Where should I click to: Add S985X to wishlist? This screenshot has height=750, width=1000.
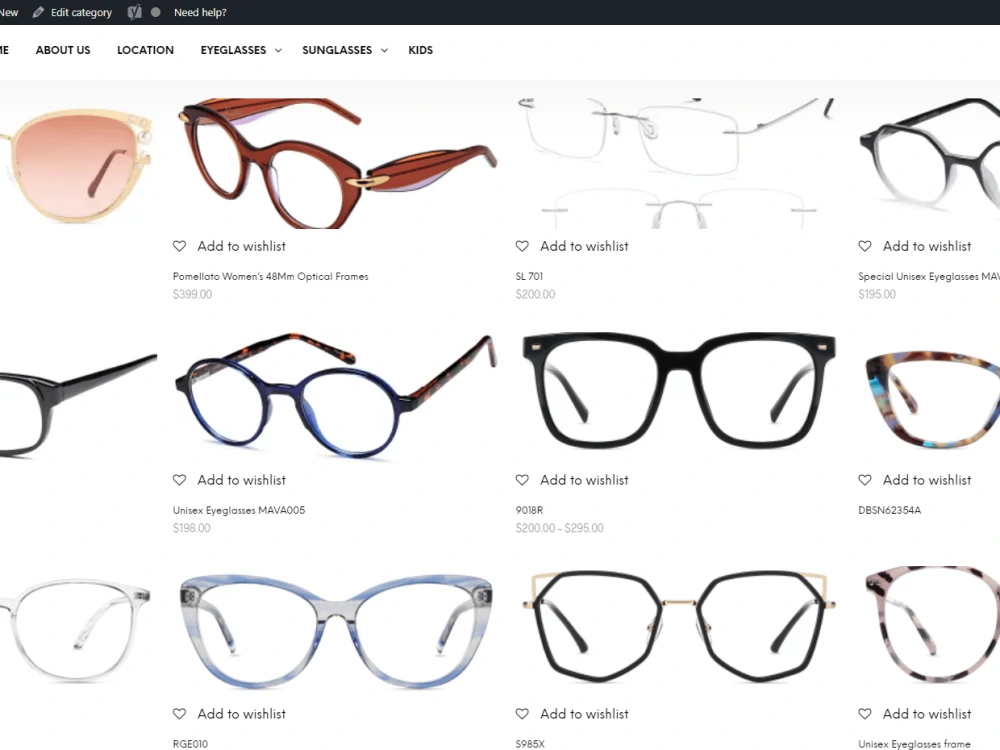pyautogui.click(x=584, y=714)
